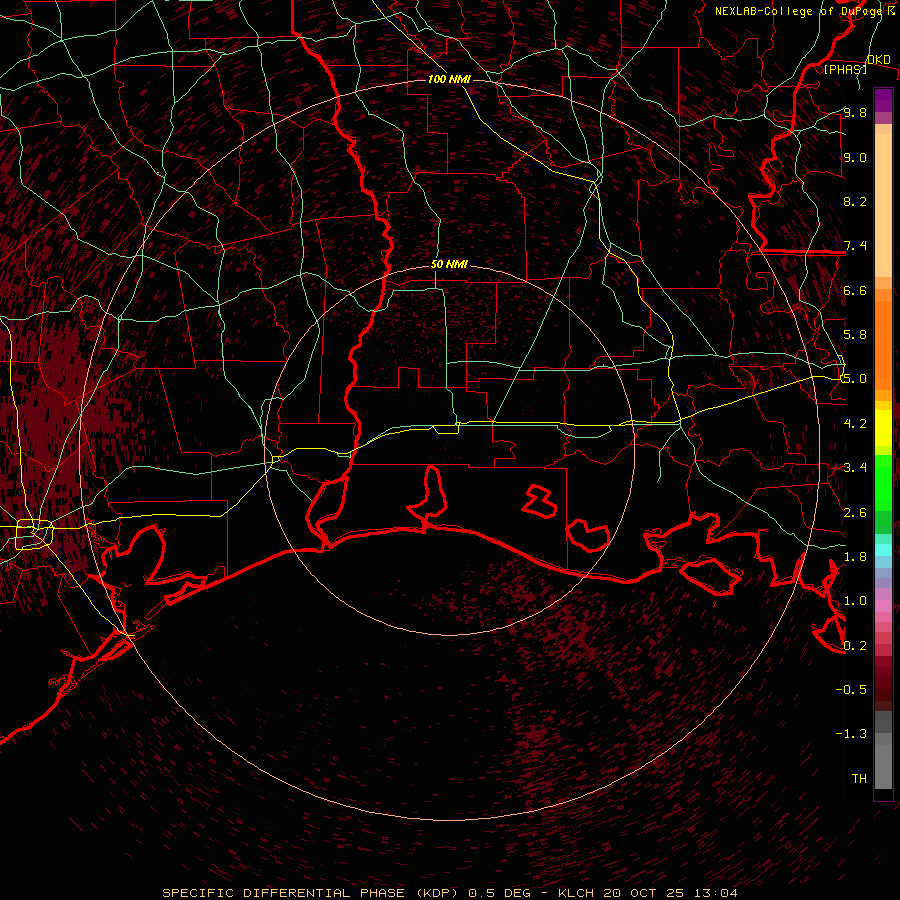This screenshot has width=900, height=900.
Task: Click the 5.0 scale value
Action: click(855, 379)
